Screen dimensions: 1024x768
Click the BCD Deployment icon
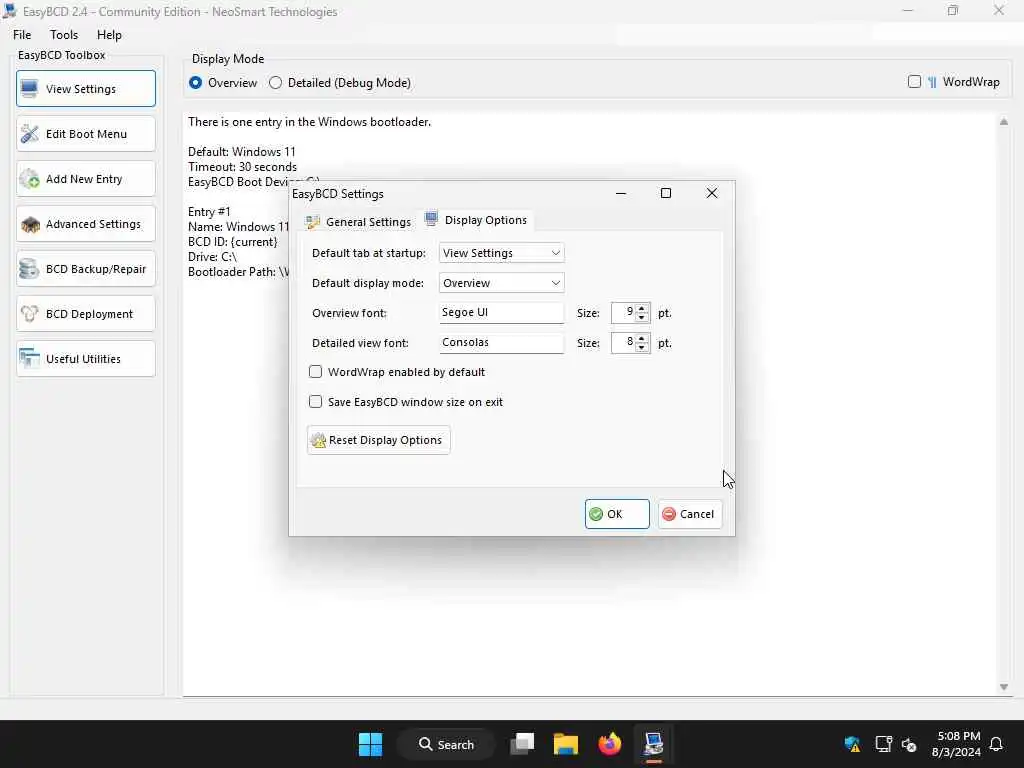pyautogui.click(x=29, y=313)
